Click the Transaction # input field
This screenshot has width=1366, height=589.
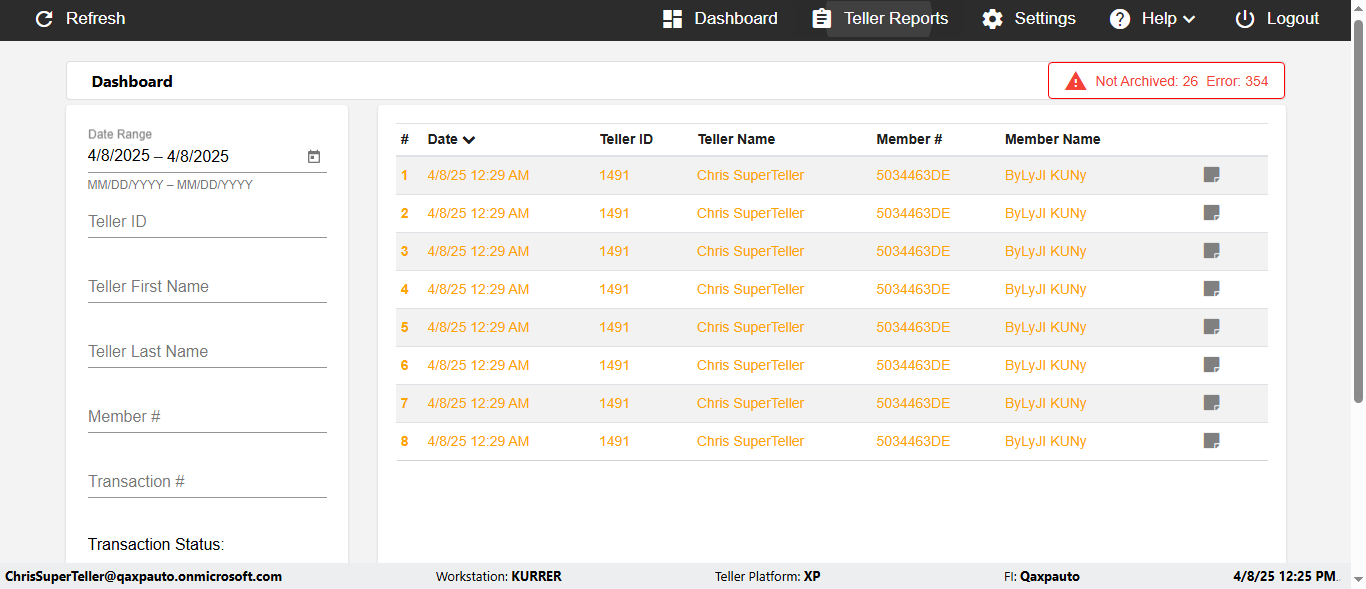207,482
